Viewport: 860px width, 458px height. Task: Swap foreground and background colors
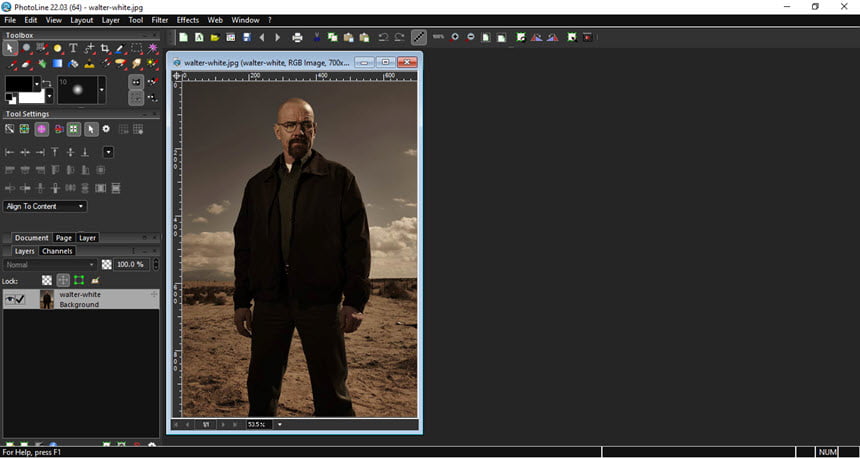[x=46, y=83]
